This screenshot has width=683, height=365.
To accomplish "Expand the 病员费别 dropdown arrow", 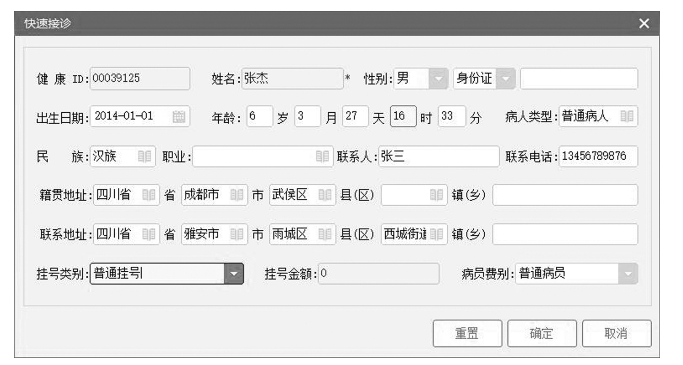I will click(x=628, y=274).
